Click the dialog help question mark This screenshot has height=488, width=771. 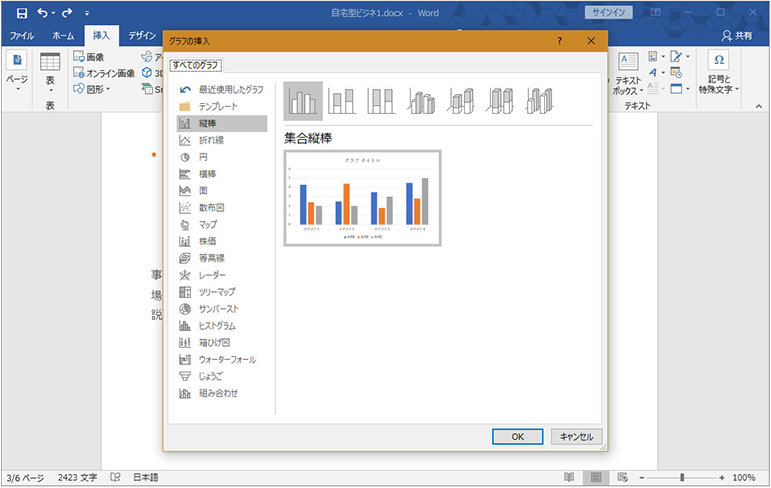560,41
